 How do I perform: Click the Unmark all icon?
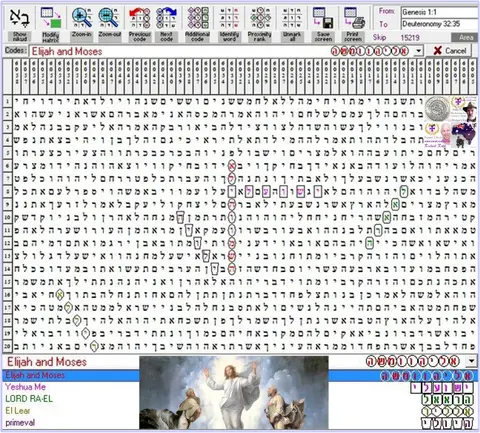tap(292, 17)
